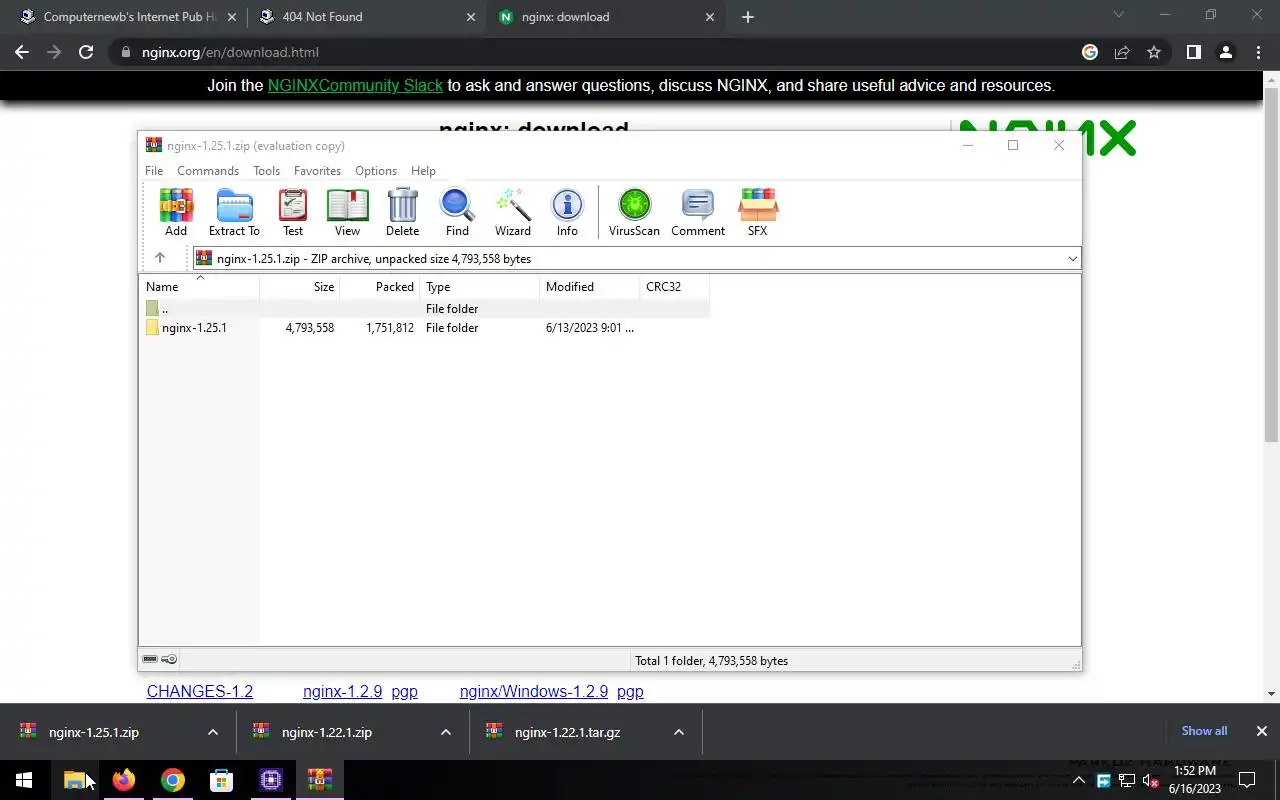Click Chrome icon in taskbar
1280x800 pixels.
click(173, 780)
